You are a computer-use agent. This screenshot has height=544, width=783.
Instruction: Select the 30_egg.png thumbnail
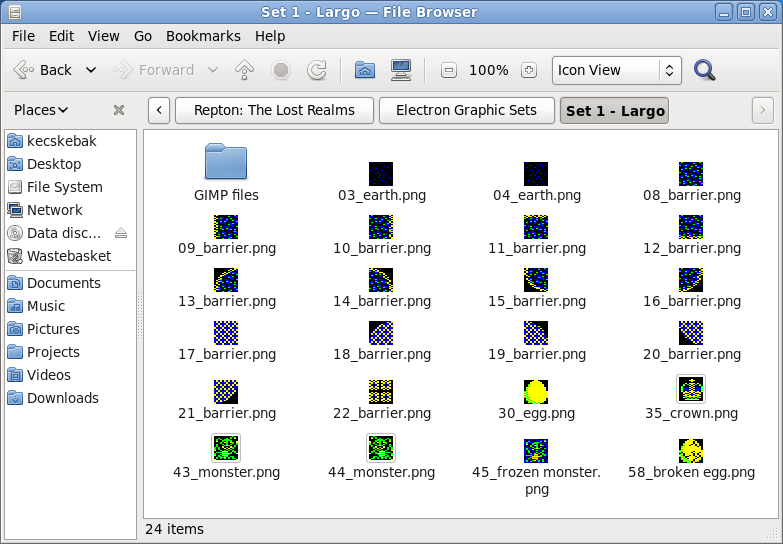(536, 392)
